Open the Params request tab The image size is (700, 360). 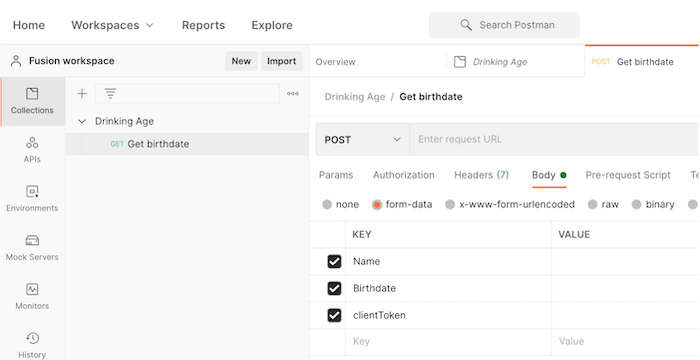point(336,175)
